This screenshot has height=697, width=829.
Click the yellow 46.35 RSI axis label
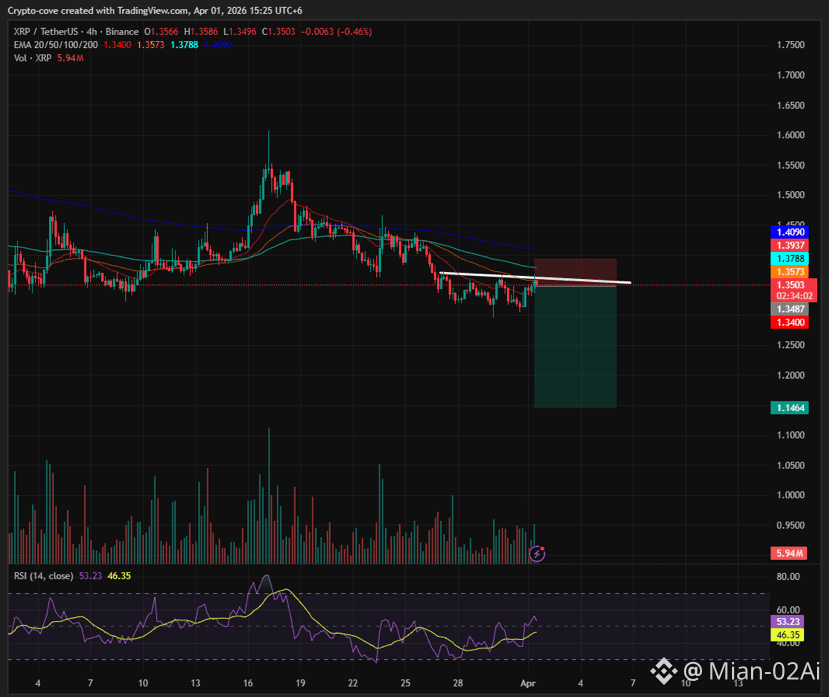pyautogui.click(x=788, y=635)
